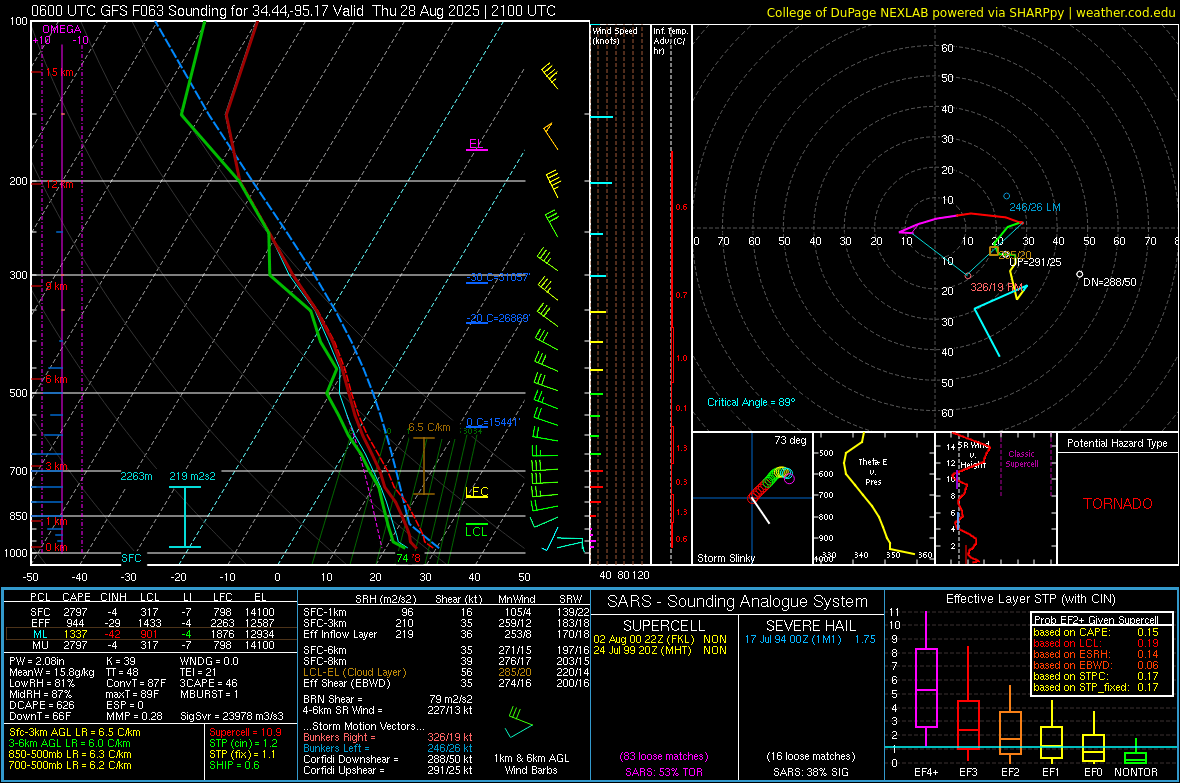Click 'Sfc-3km AGL LR = 6.5 C/km'
1180x783 pixels.
click(75, 732)
